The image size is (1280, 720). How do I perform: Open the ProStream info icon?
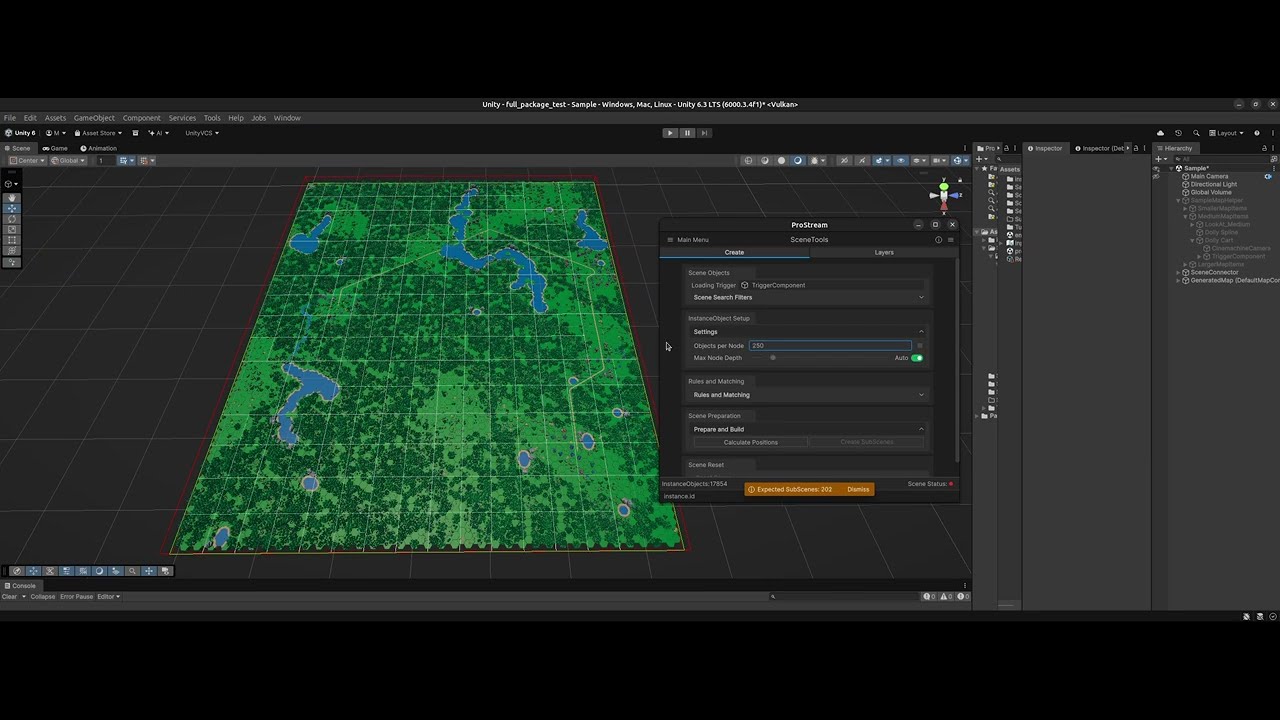click(938, 240)
